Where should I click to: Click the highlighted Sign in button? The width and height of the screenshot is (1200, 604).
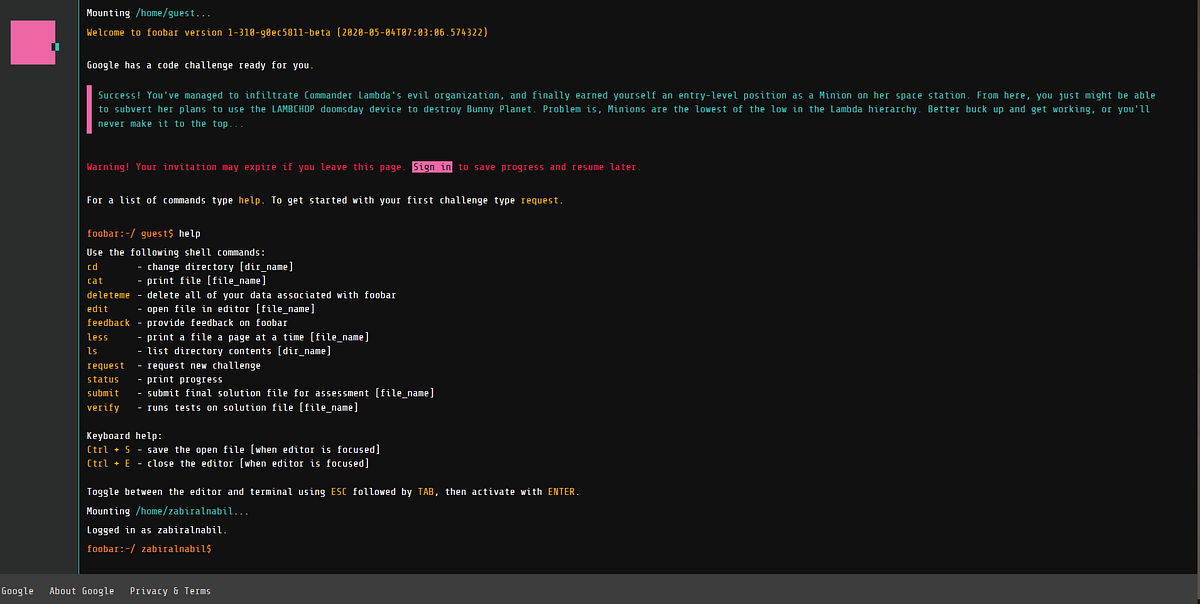point(432,166)
